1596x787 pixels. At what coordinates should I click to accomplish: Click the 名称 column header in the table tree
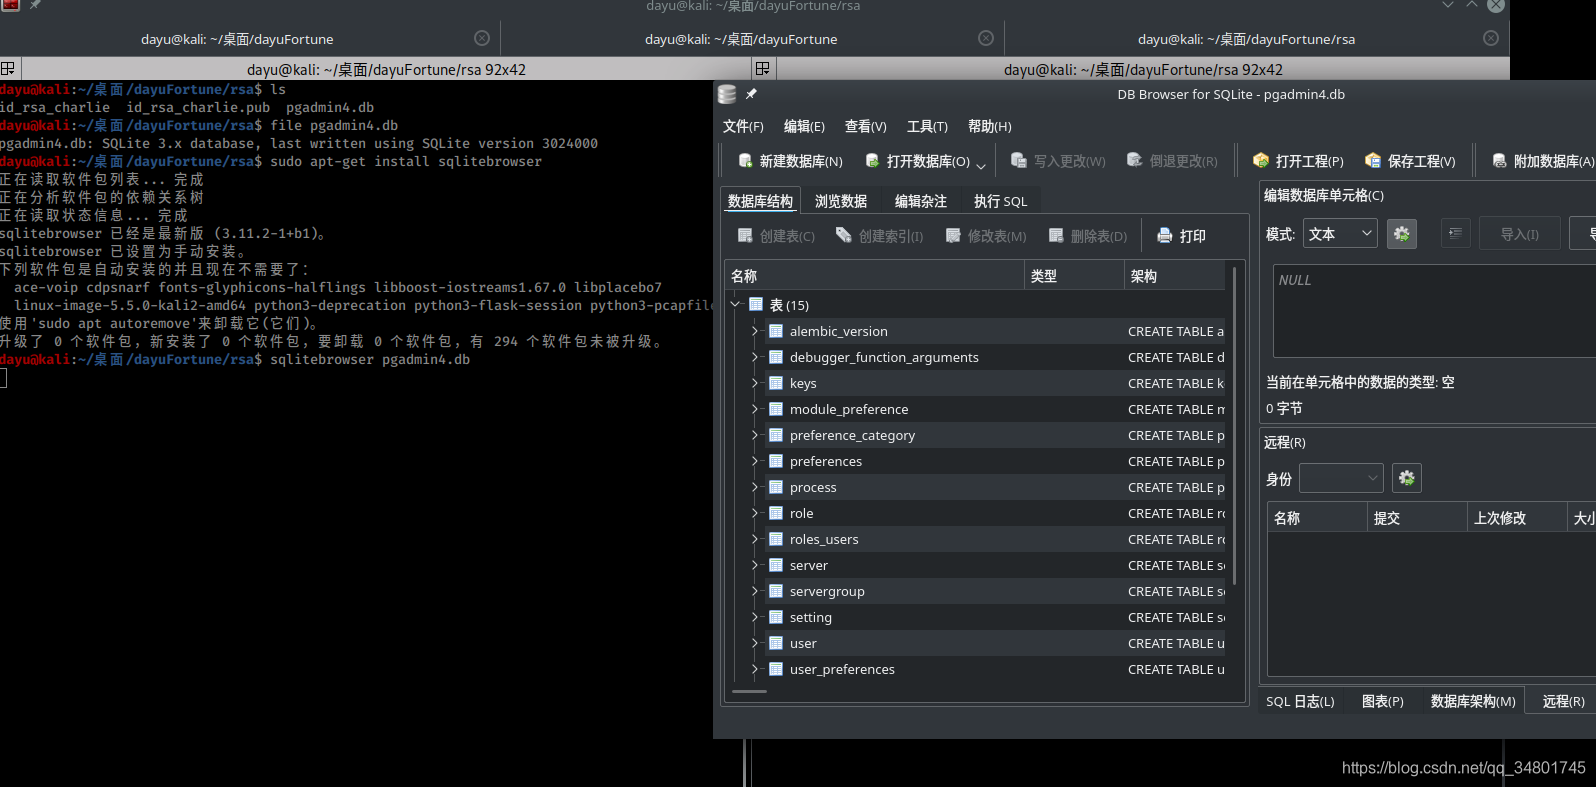(875, 276)
